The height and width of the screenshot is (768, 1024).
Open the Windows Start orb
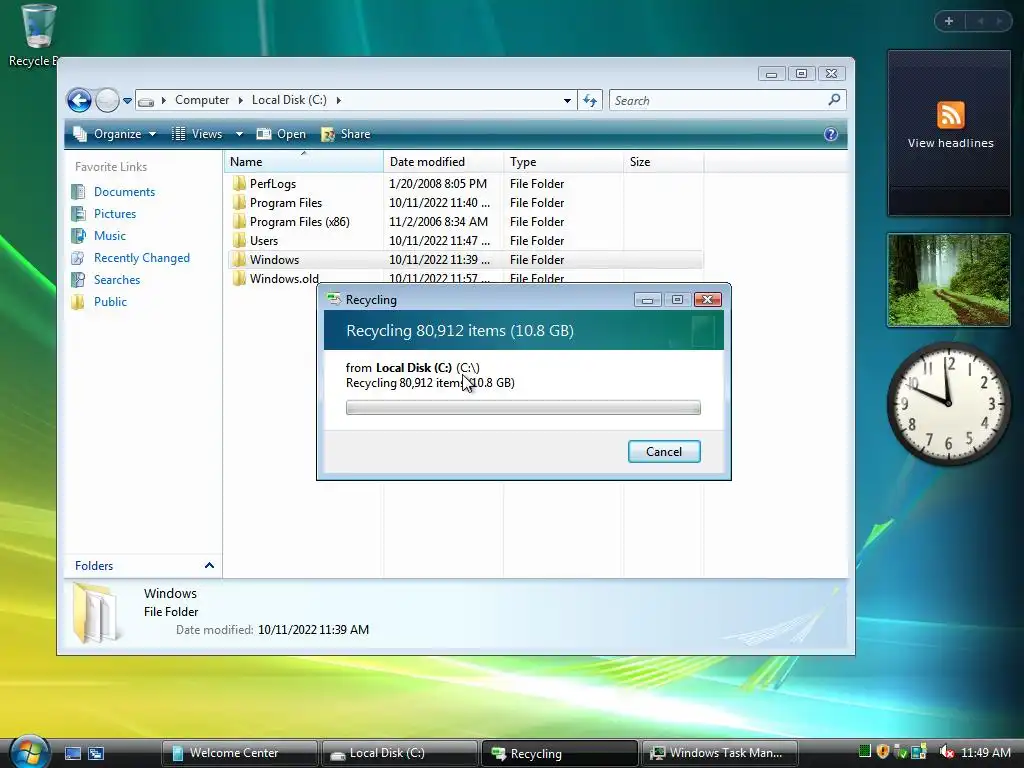click(29, 752)
